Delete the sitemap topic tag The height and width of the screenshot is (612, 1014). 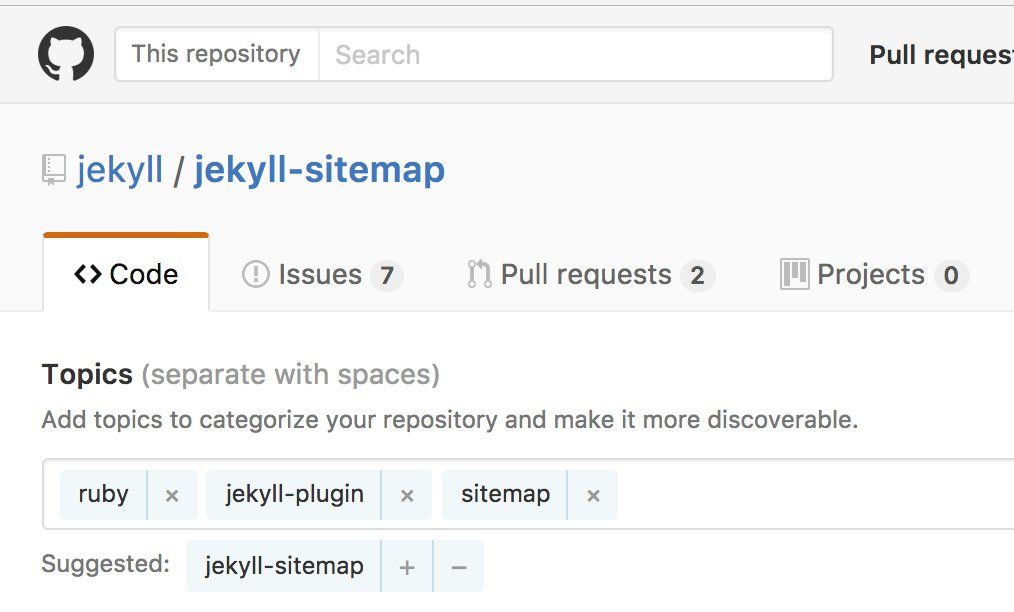(x=593, y=495)
